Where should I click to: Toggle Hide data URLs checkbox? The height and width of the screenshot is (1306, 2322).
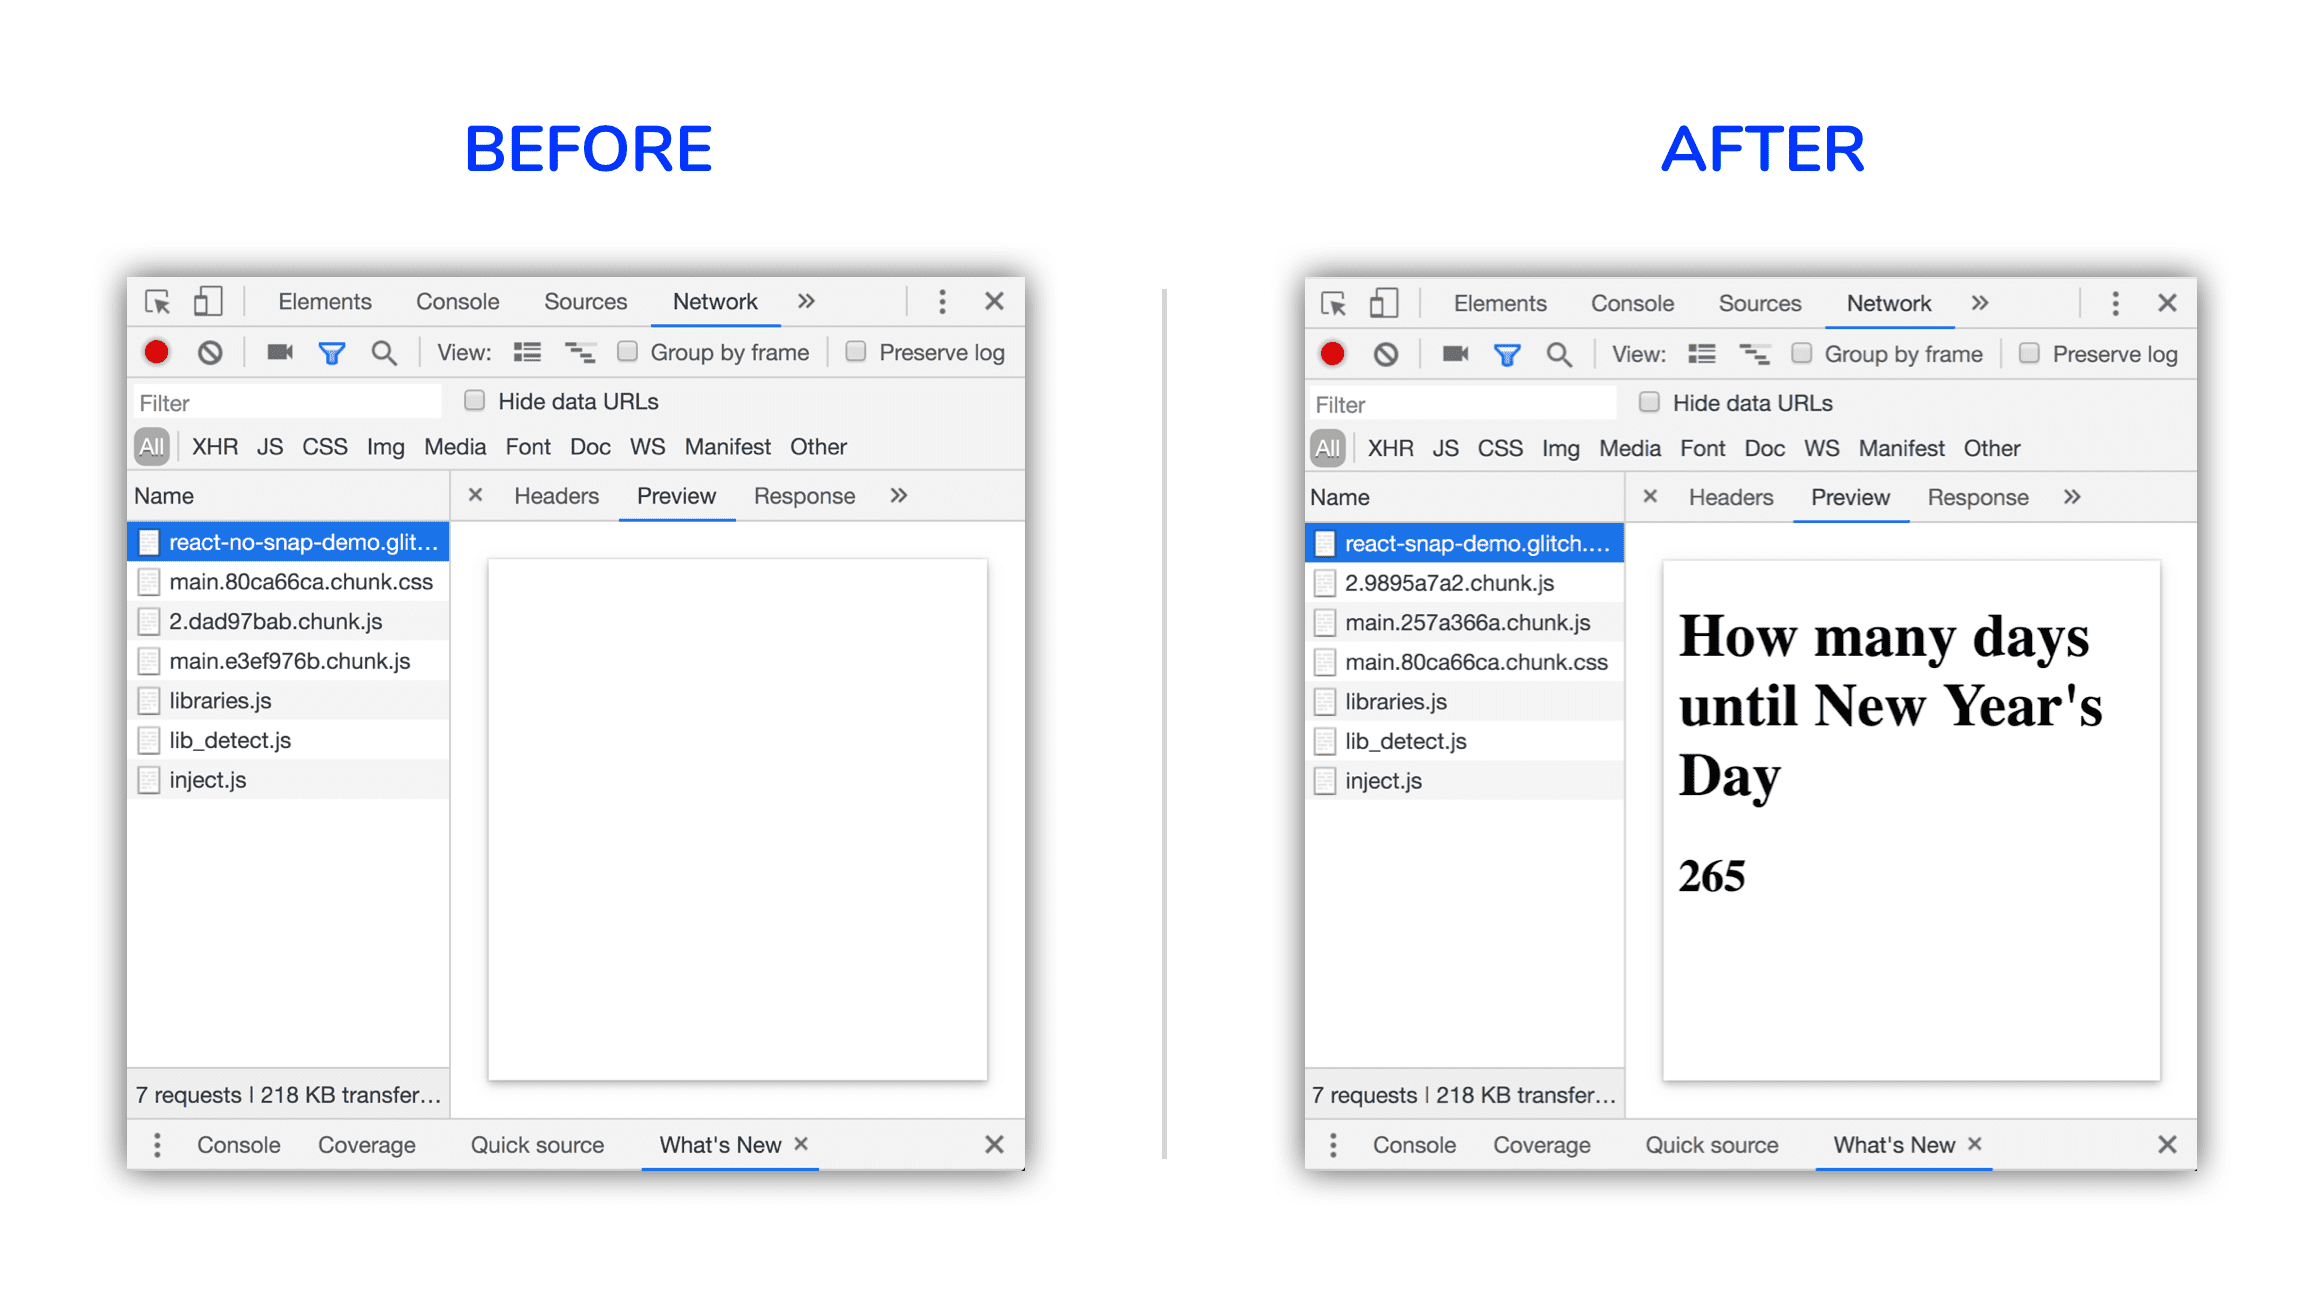pyautogui.click(x=470, y=402)
